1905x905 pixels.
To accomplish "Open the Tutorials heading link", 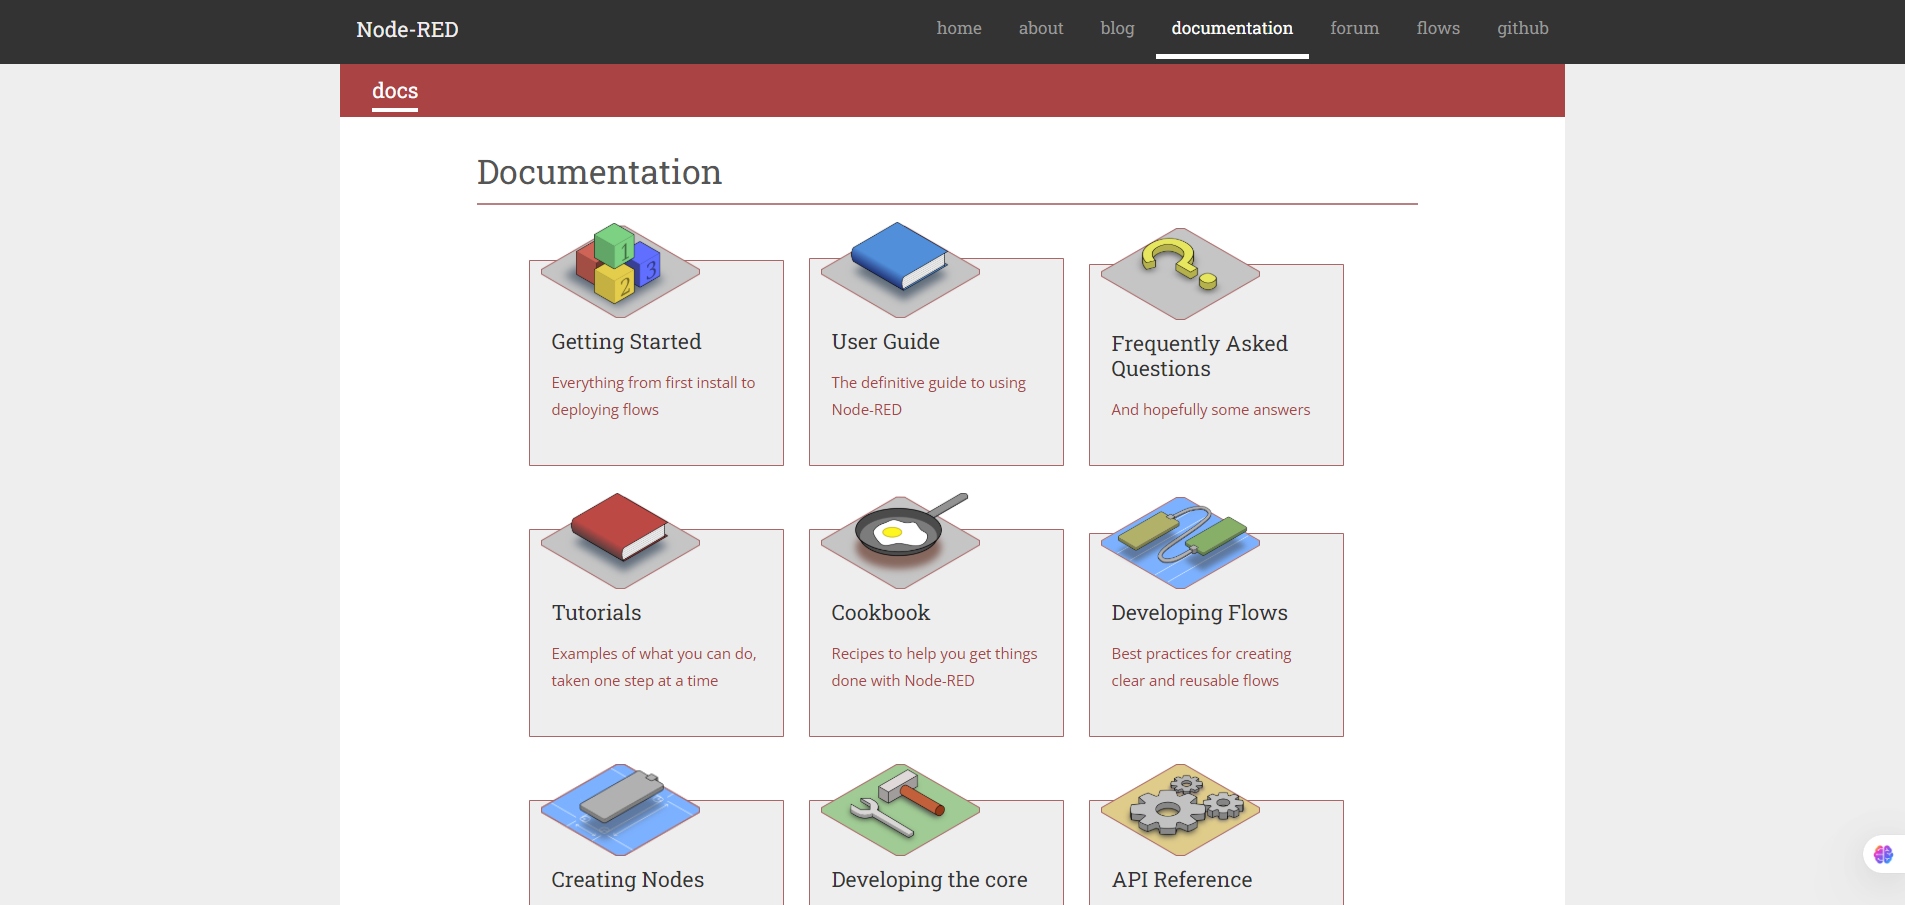I will [596, 613].
